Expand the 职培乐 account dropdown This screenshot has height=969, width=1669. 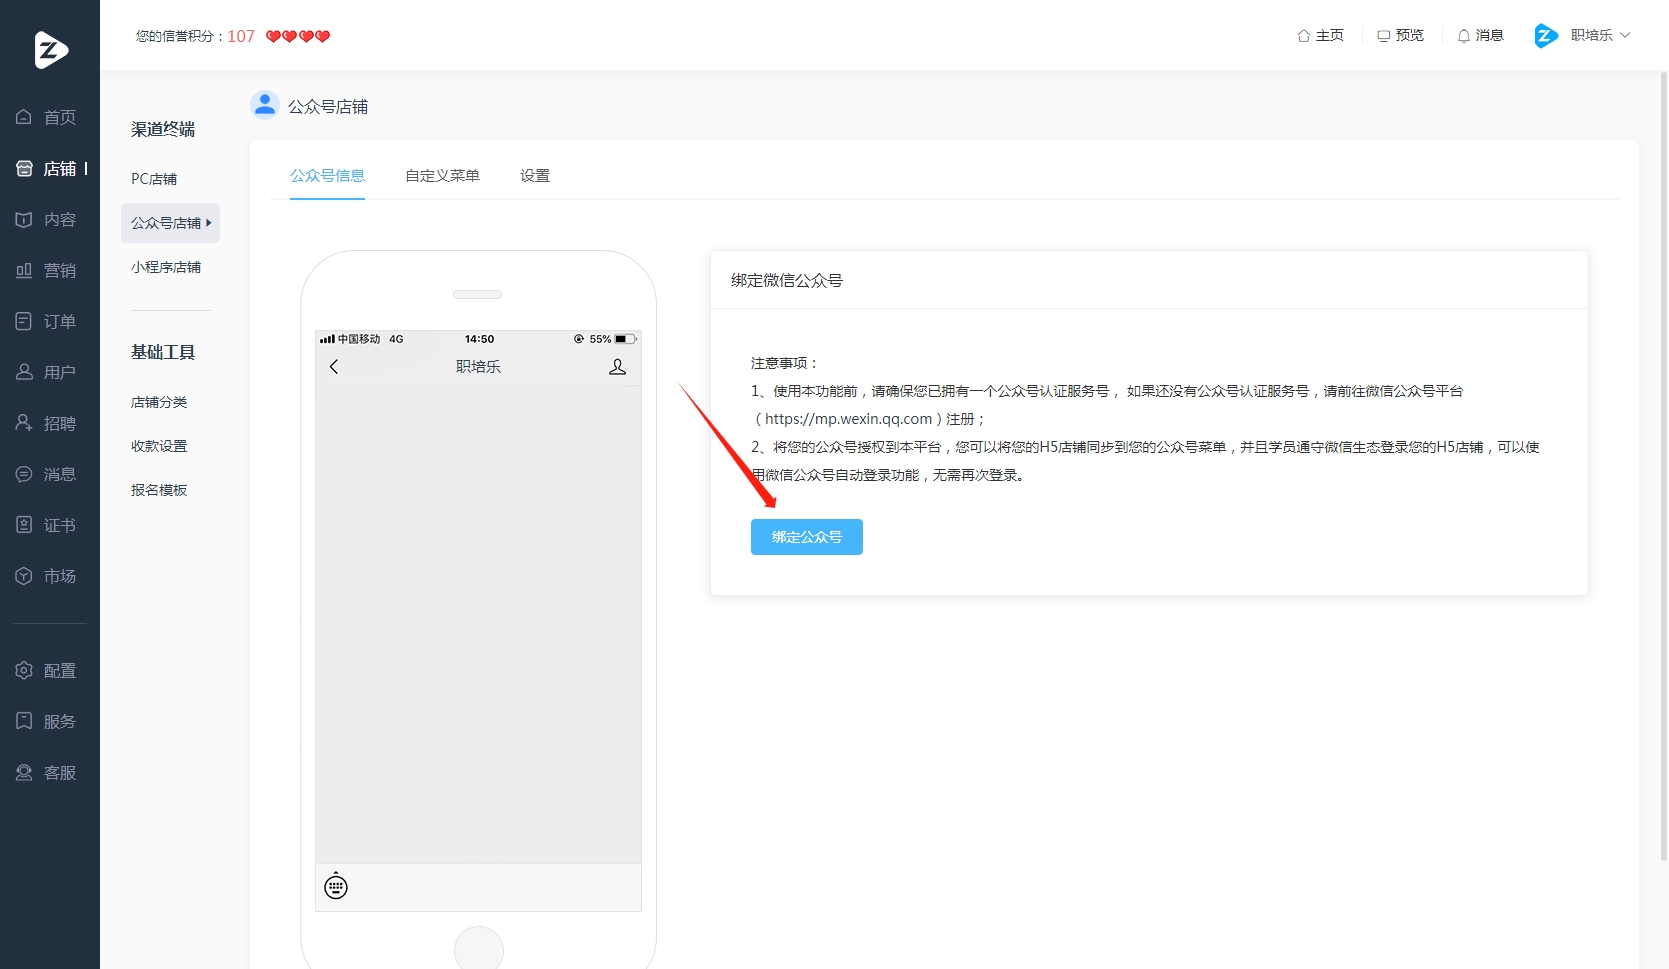coord(1583,35)
